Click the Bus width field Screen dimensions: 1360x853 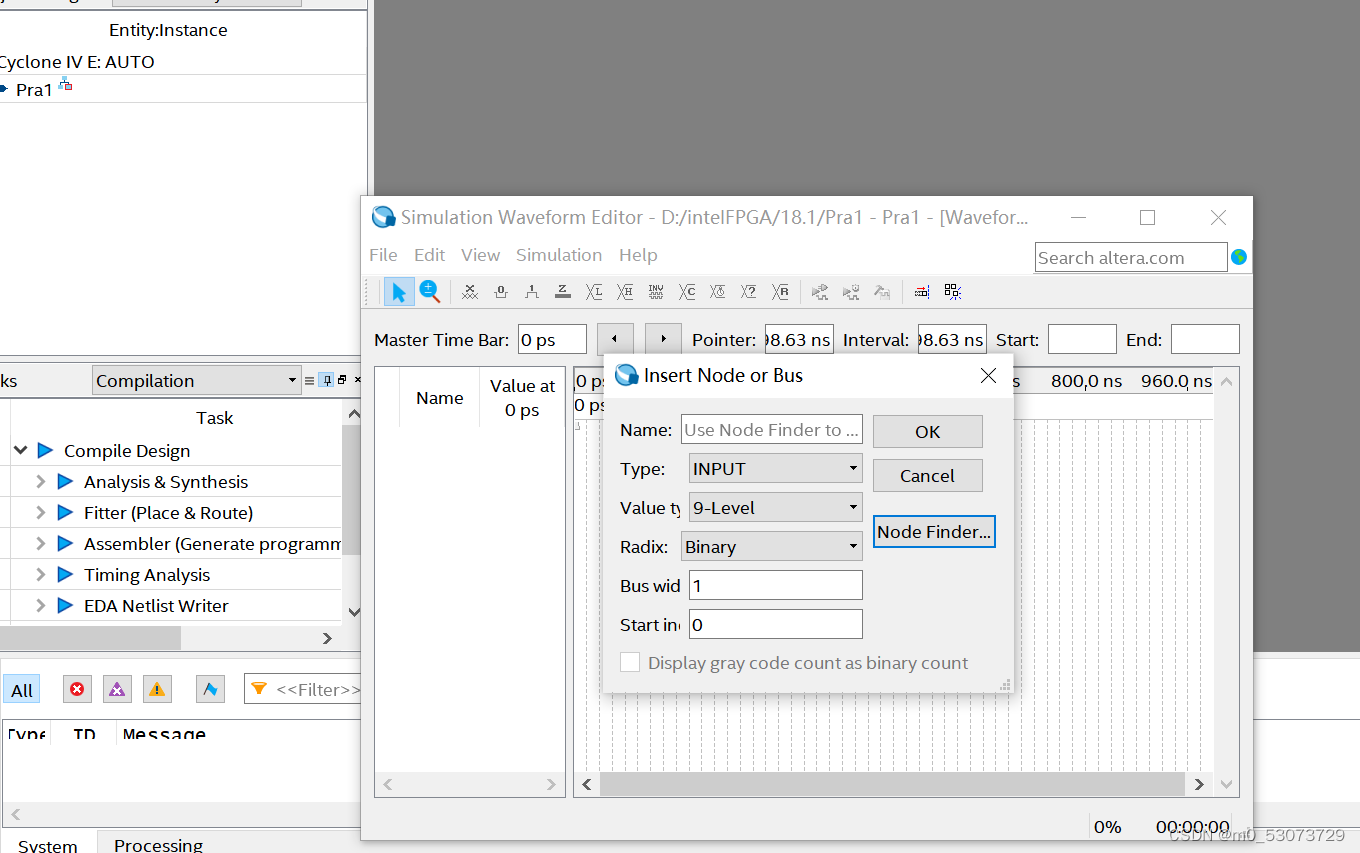(x=776, y=585)
